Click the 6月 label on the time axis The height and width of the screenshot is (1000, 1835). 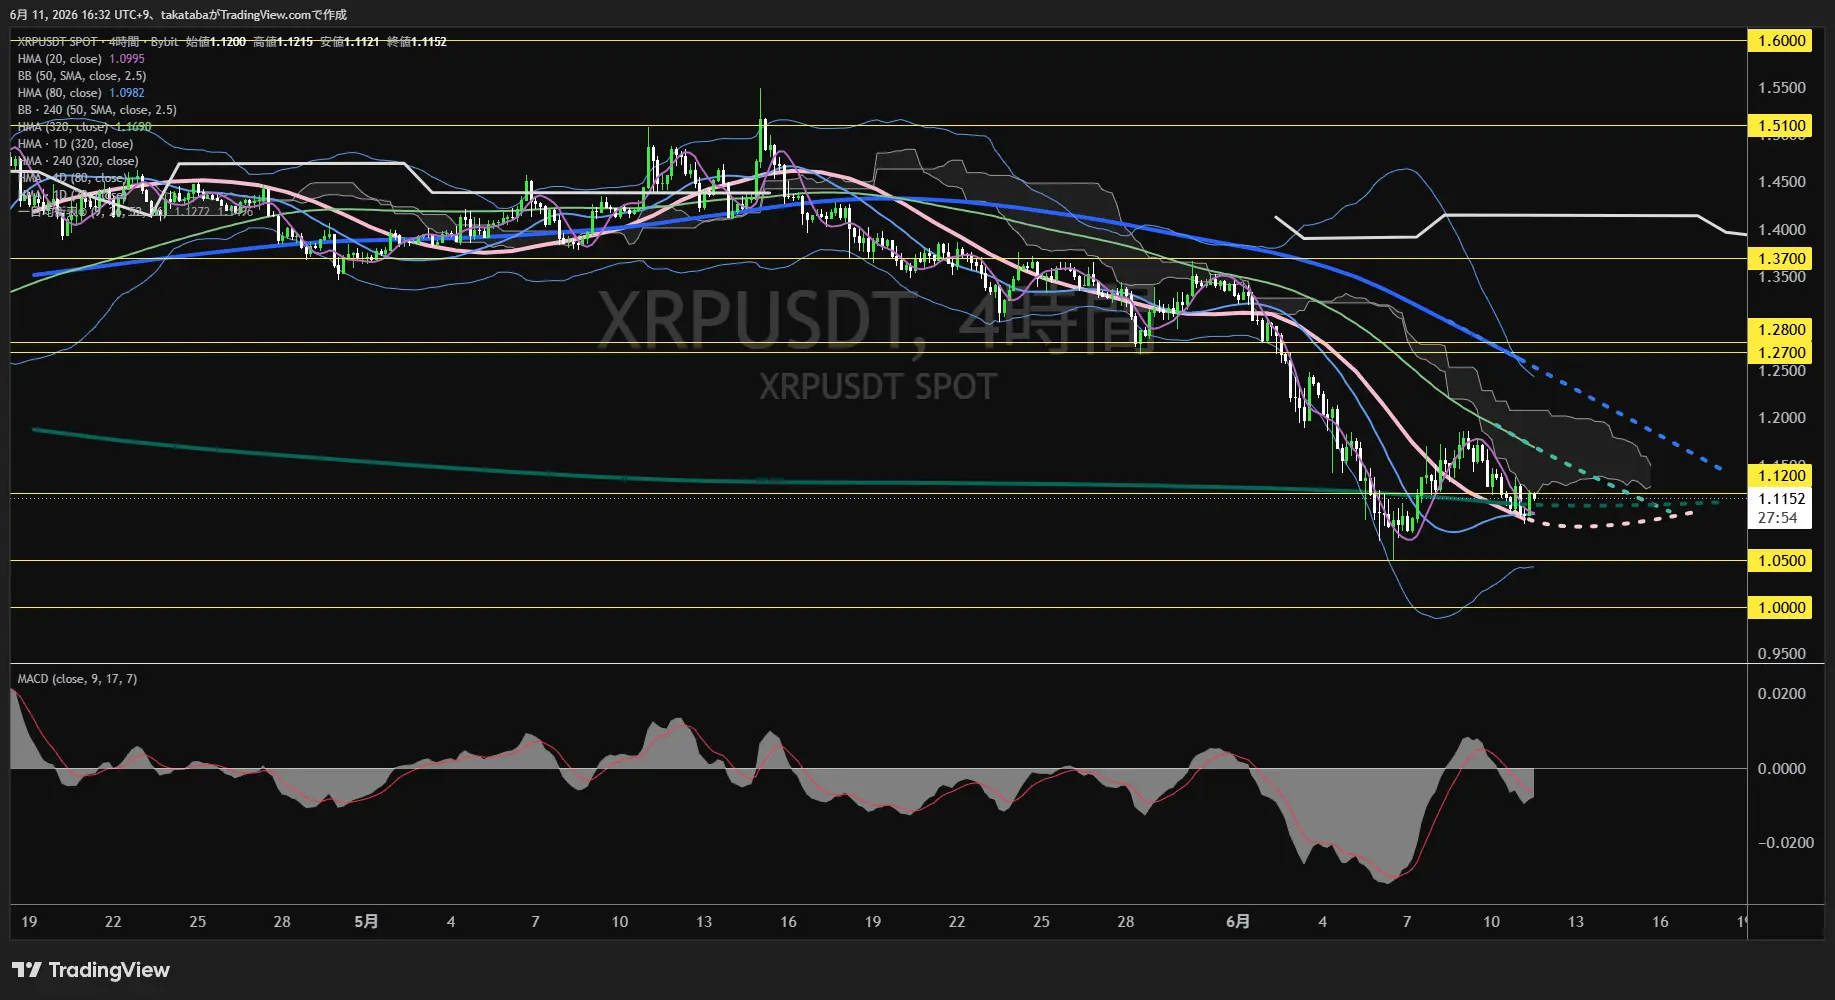tap(1238, 922)
